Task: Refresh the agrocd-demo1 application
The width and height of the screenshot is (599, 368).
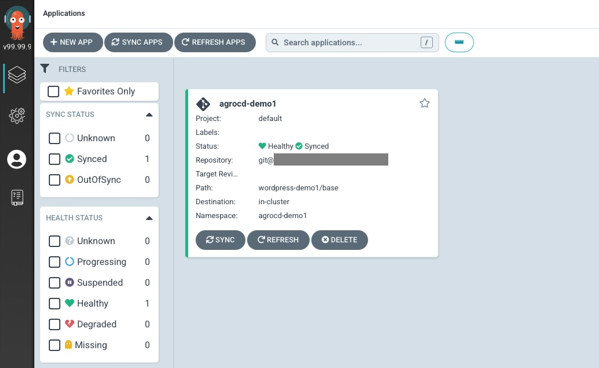Action: [x=278, y=240]
